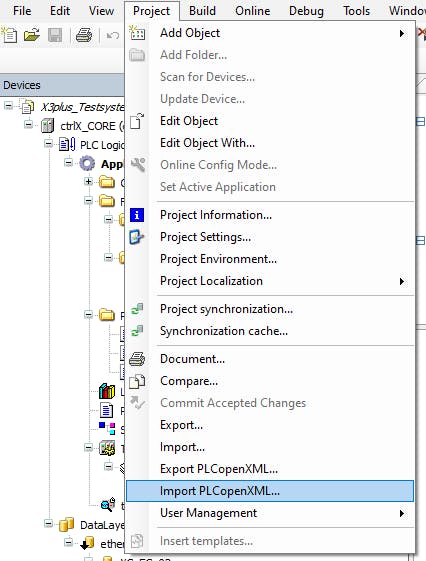Image resolution: width=426 pixels, height=561 pixels.
Task: Click the Compare documents icon
Action: click(x=137, y=381)
